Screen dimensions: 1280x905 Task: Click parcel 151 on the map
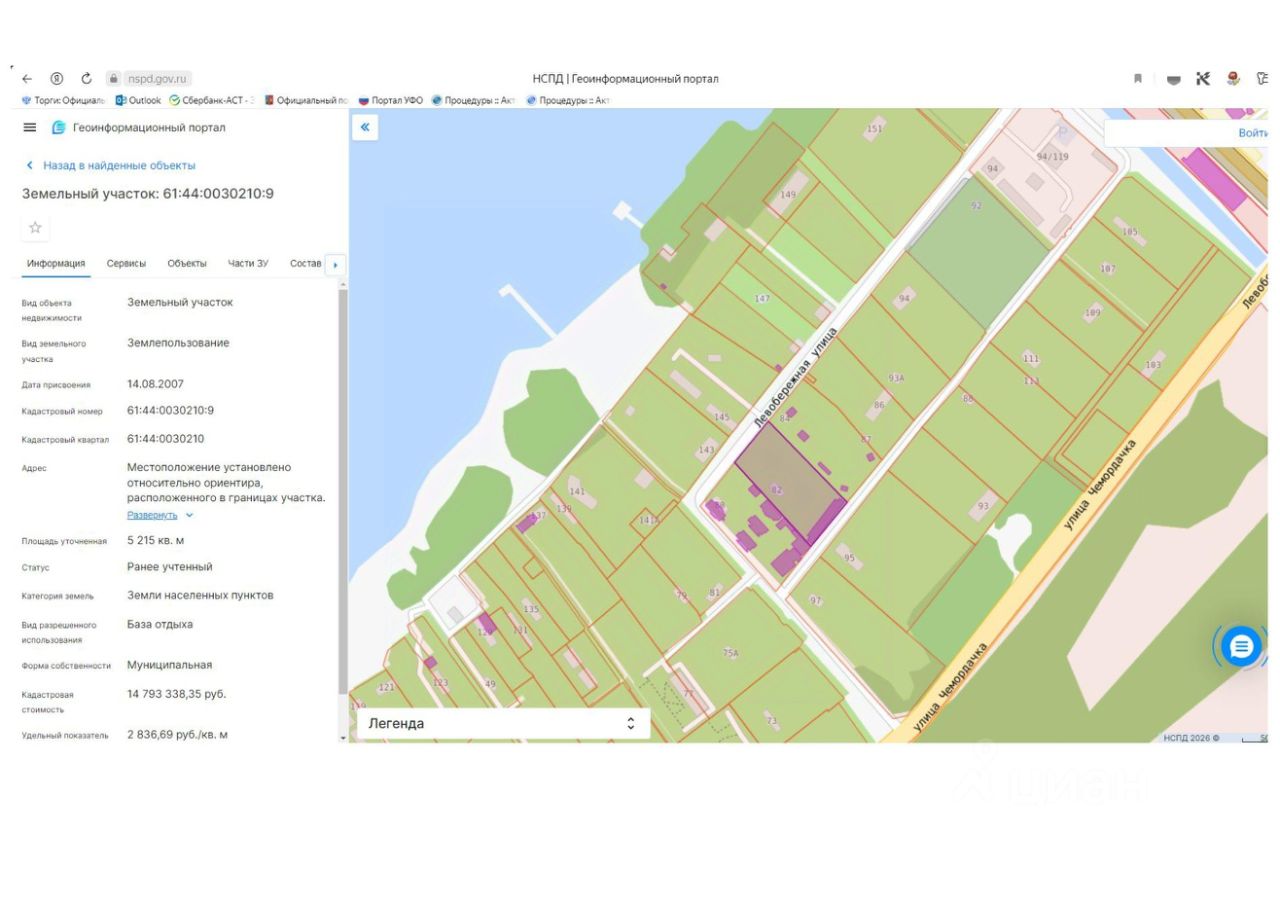875,129
